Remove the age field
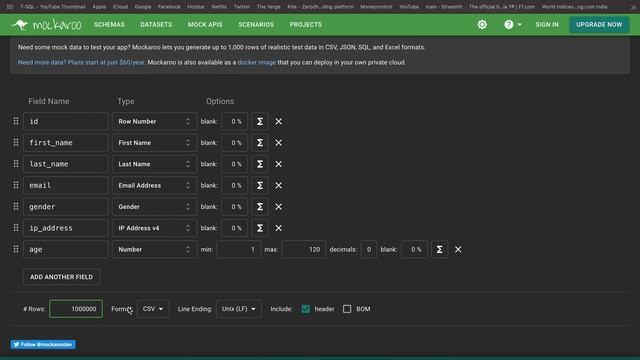The width and height of the screenshot is (640, 360). pos(458,249)
